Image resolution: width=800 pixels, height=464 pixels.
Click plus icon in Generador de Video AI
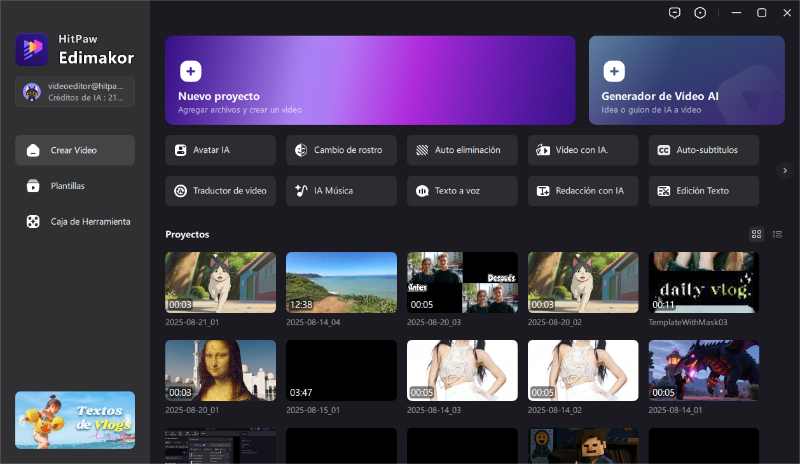[x=614, y=71]
